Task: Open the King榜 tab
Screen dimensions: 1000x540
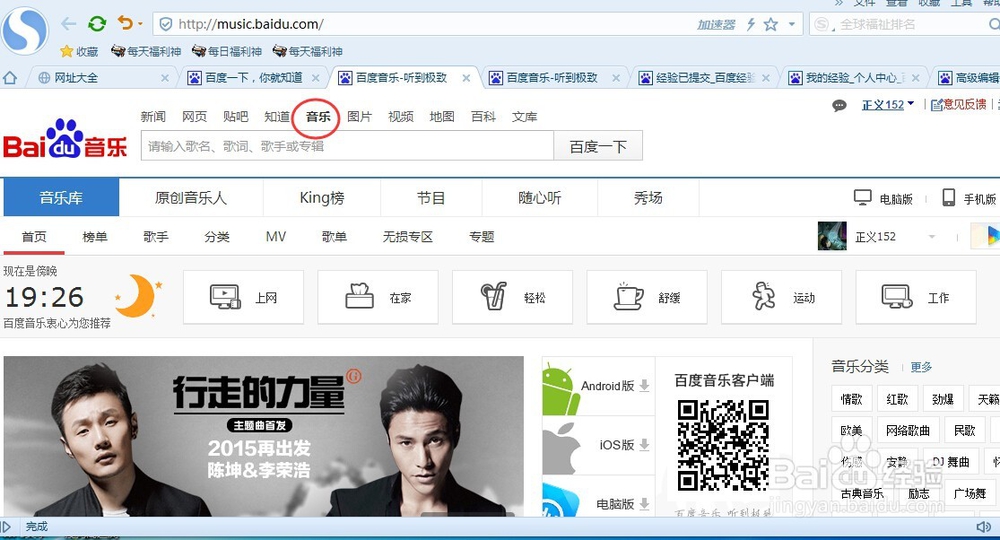Action: 322,198
